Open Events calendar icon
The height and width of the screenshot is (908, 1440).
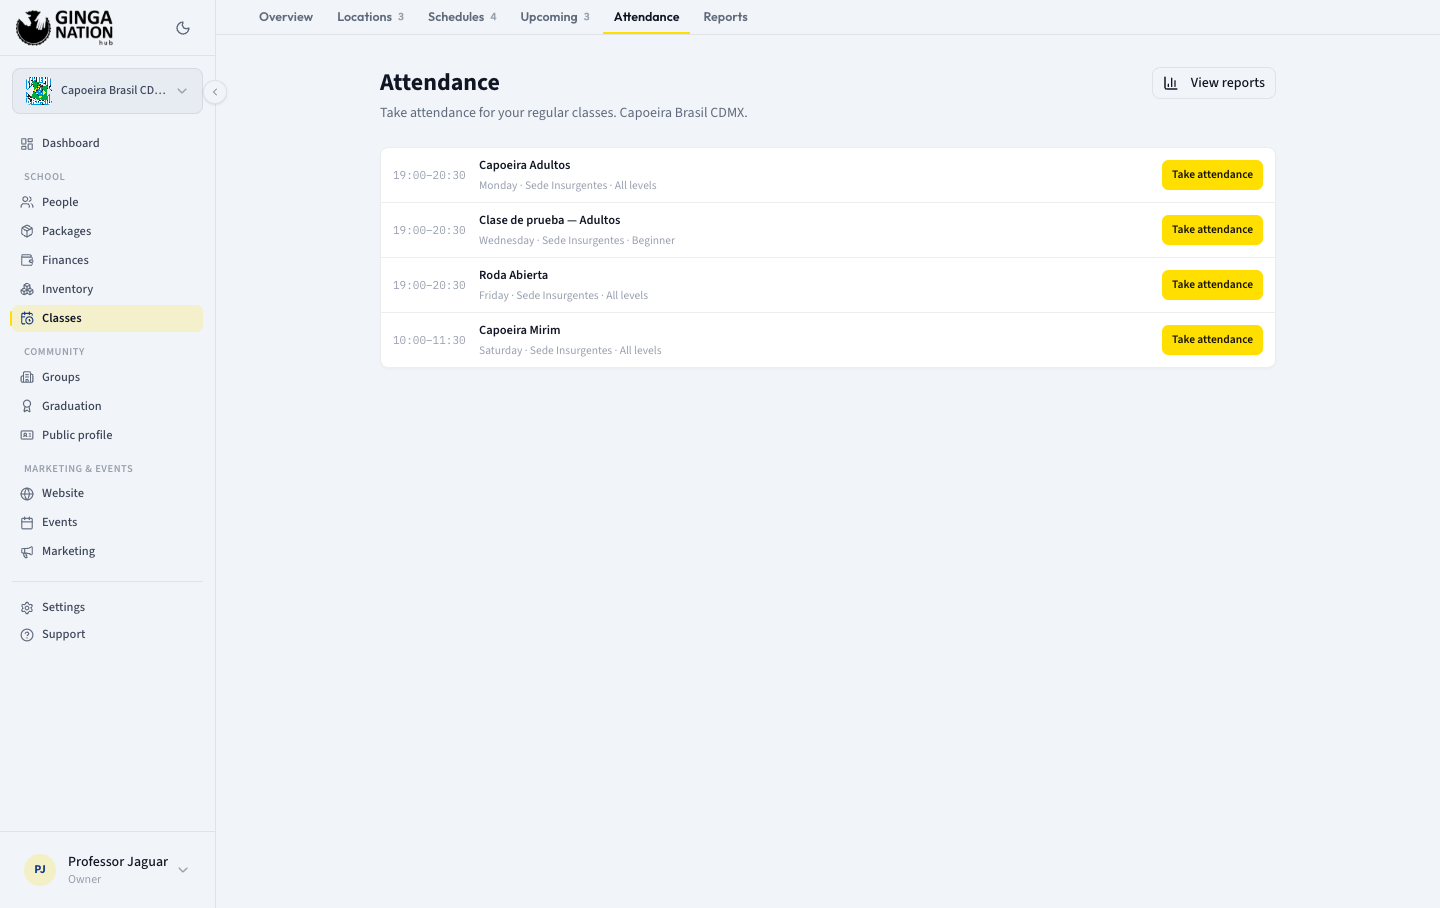pos(27,523)
